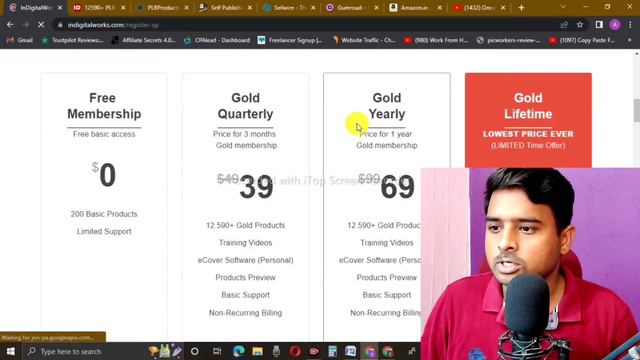Open Task View on the taskbar
Screen dimensions: 640x360
point(217,351)
